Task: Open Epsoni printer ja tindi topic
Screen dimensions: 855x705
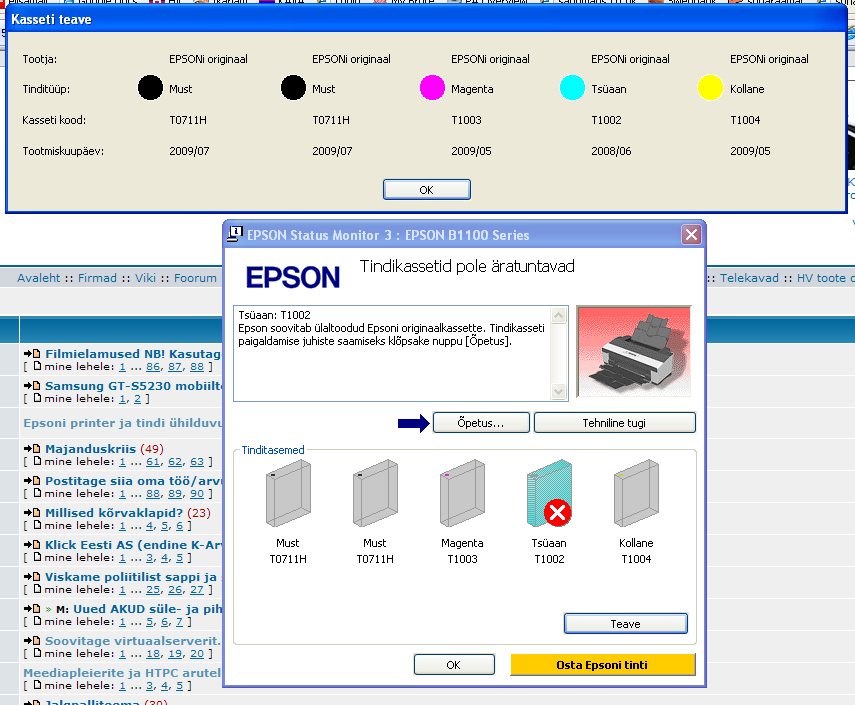Action: 123,423
